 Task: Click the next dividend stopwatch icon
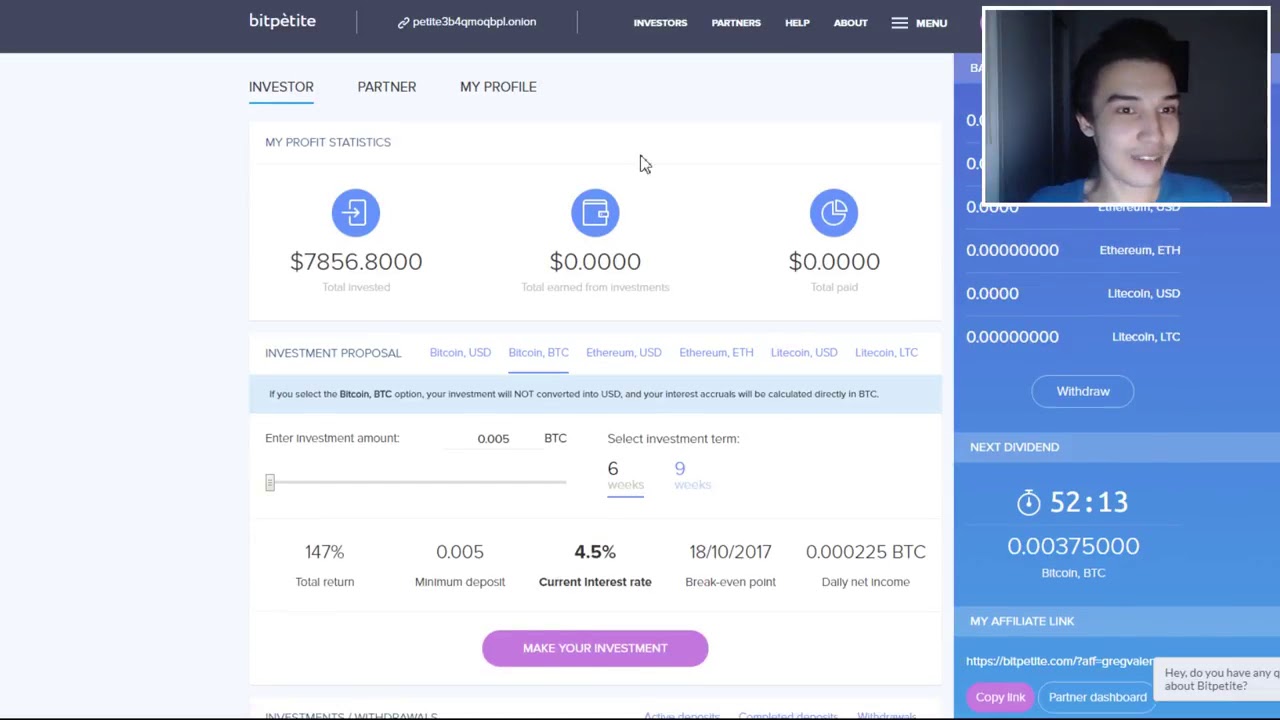tap(1029, 502)
